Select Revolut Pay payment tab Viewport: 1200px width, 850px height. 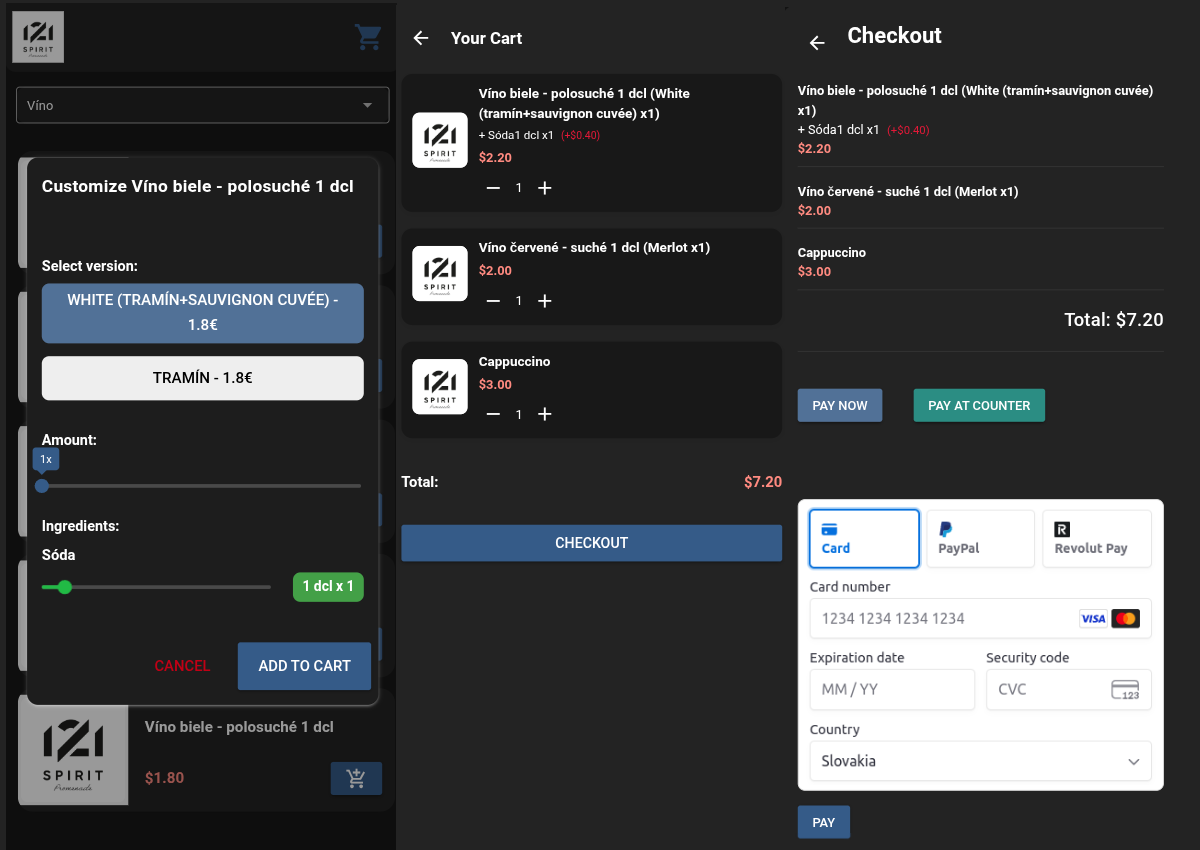coord(1097,538)
